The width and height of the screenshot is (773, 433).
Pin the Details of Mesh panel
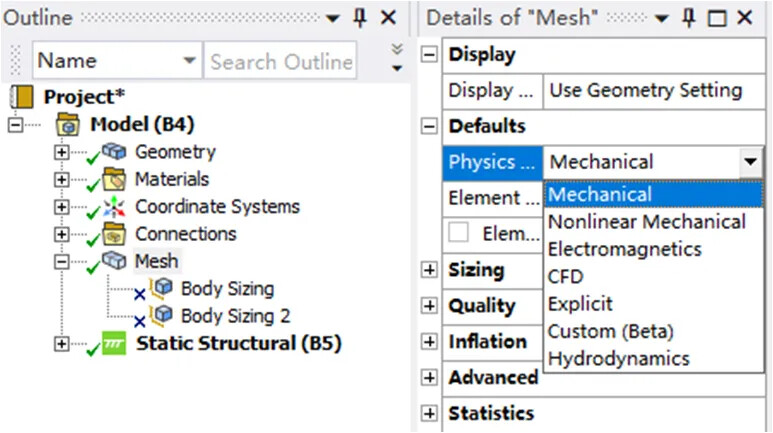click(688, 18)
